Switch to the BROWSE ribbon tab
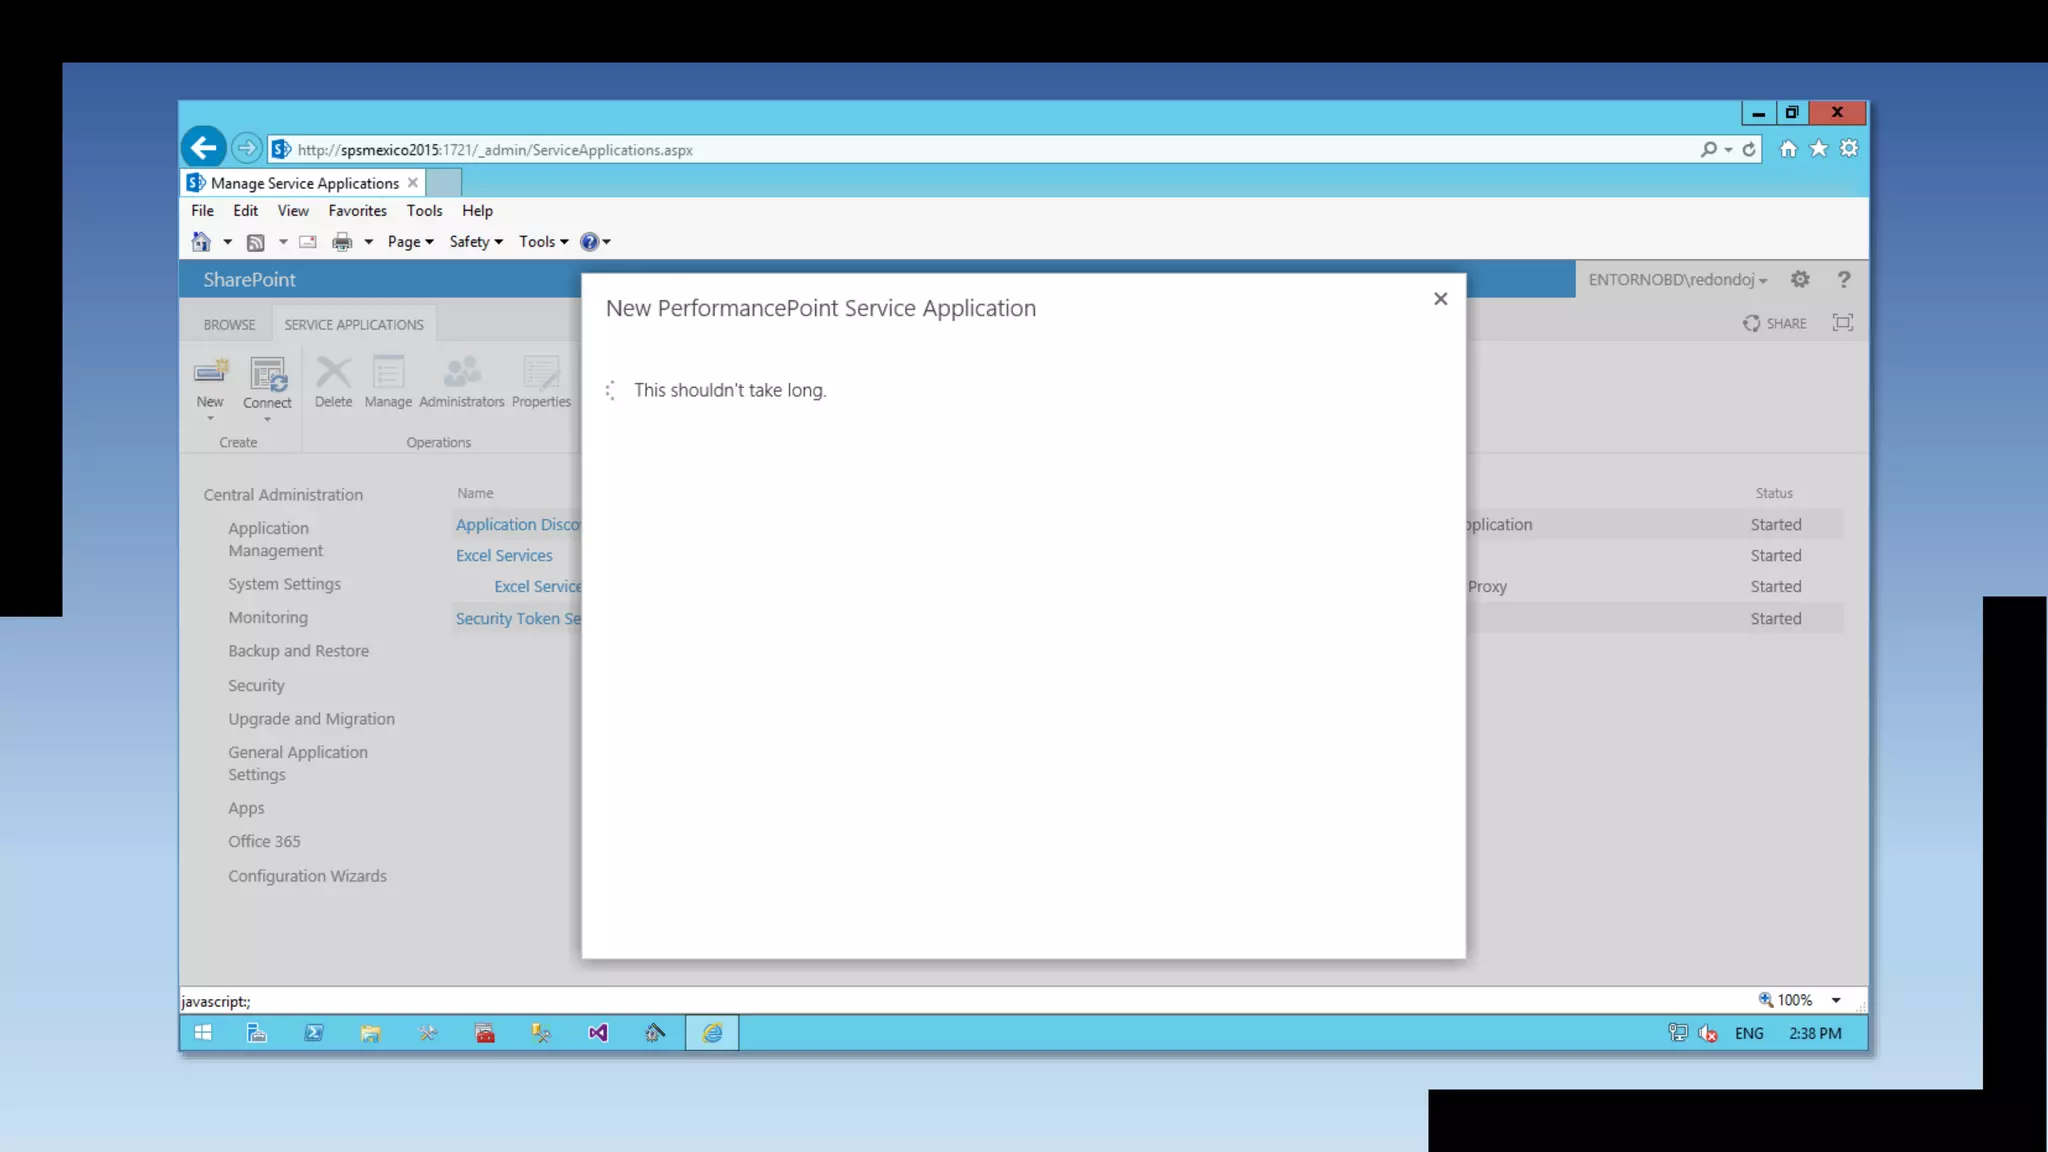The width and height of the screenshot is (2048, 1152). pos(229,325)
